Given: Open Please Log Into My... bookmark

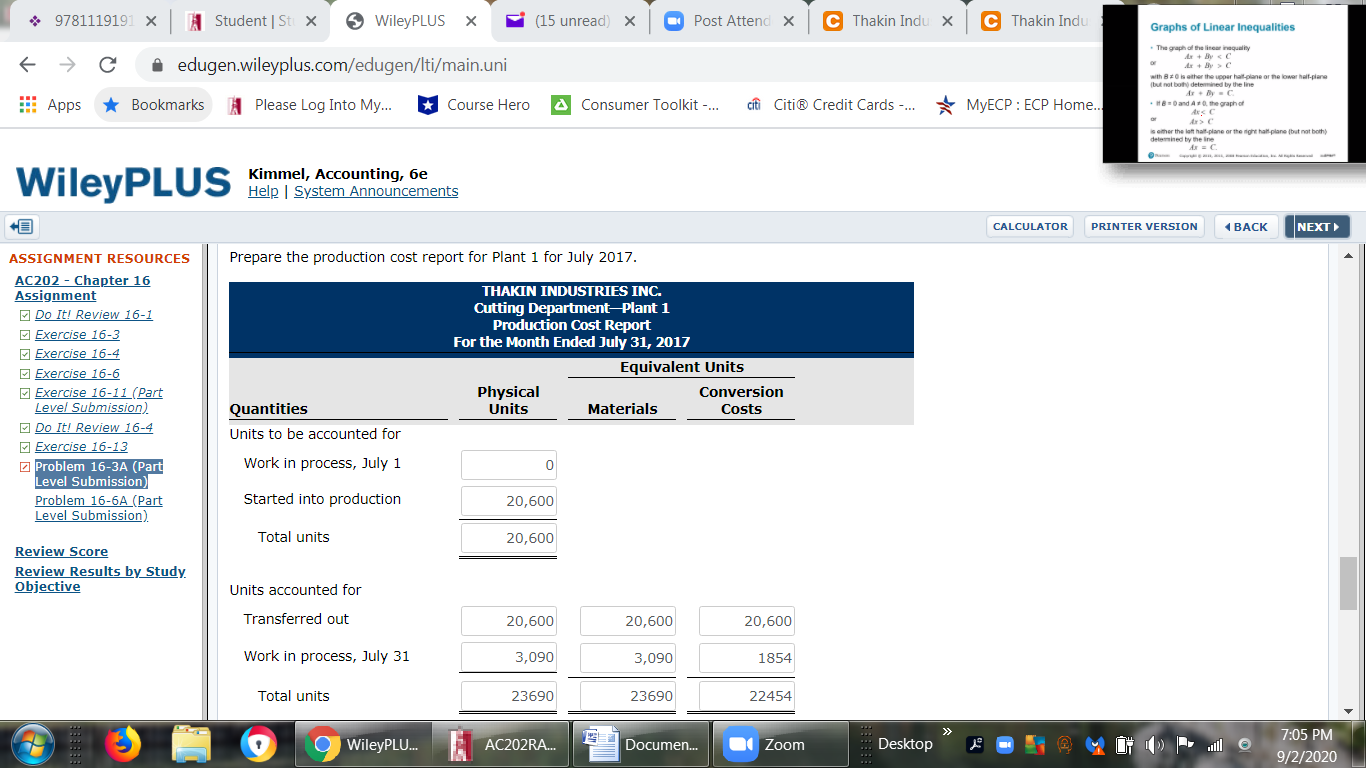Looking at the screenshot, I should (x=310, y=105).
